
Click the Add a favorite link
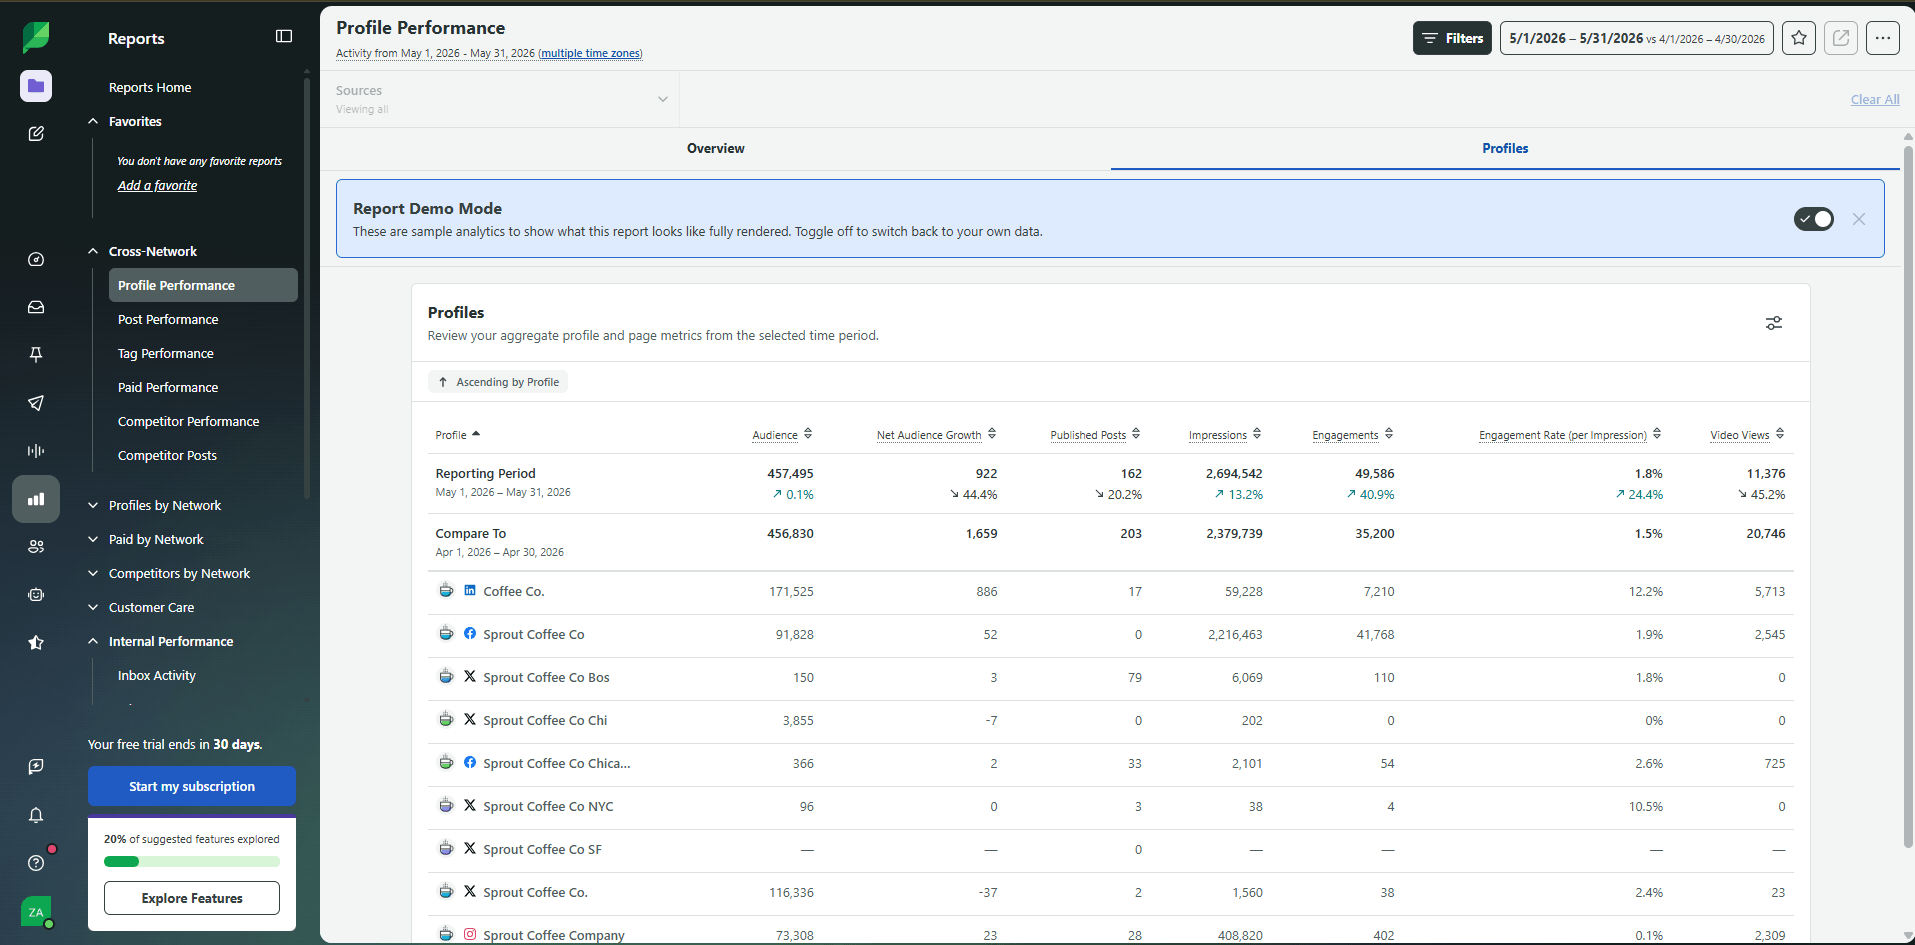pyautogui.click(x=157, y=185)
